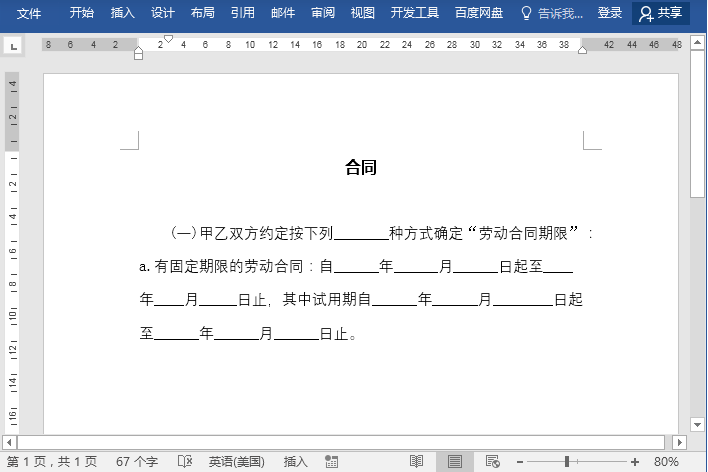This screenshot has width=708, height=472.
Task: Open the 视图 ribbon tab
Action: coord(363,13)
